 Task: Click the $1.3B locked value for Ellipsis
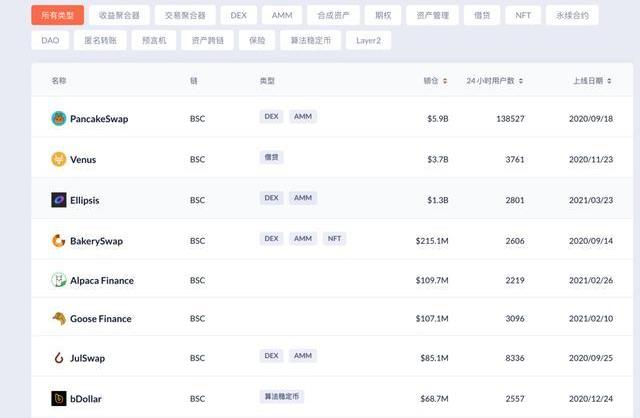(438, 200)
